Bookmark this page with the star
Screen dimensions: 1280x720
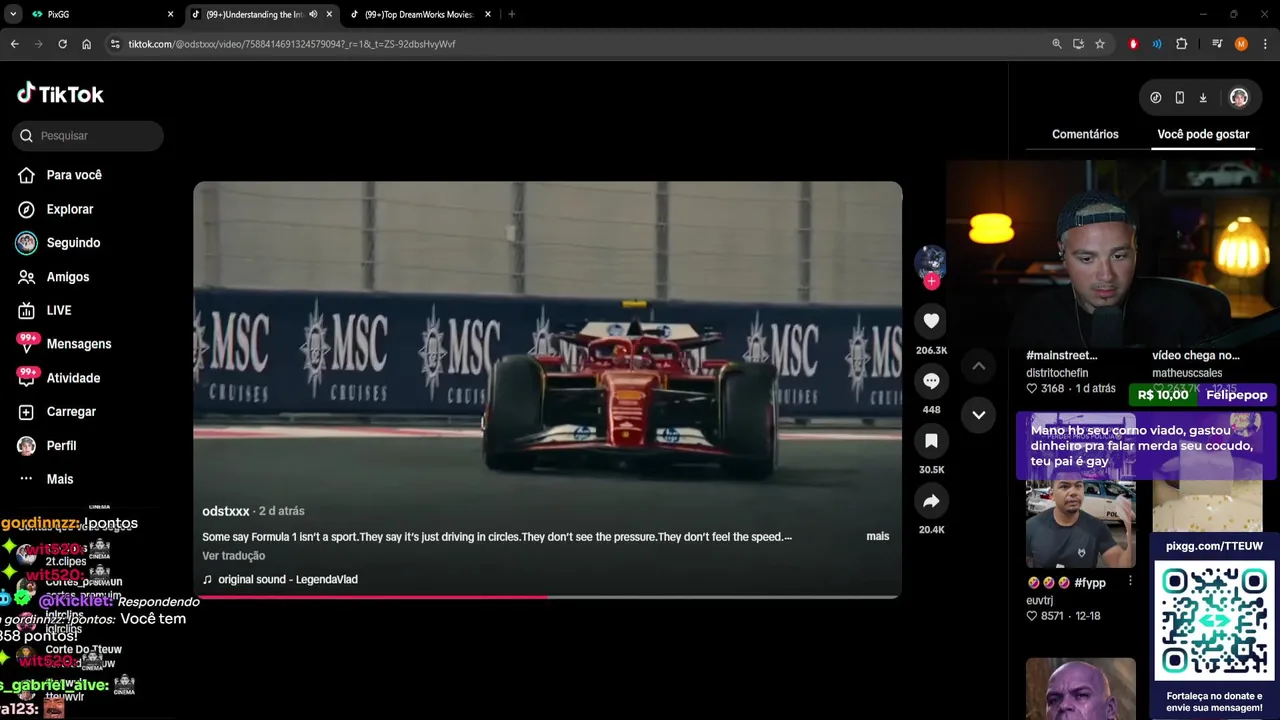coord(1100,44)
